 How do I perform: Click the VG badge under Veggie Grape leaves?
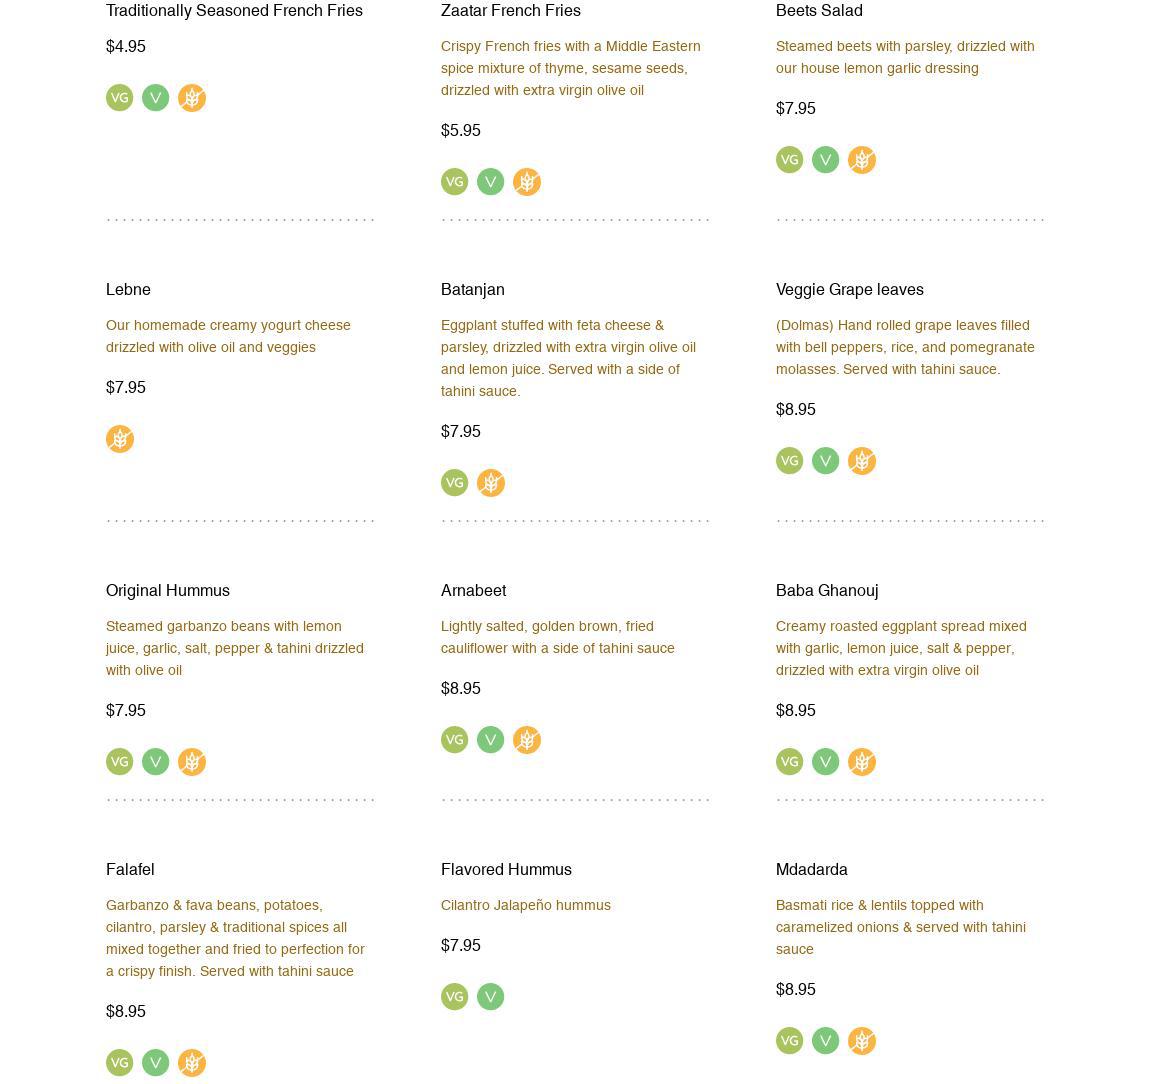pyautogui.click(x=790, y=461)
